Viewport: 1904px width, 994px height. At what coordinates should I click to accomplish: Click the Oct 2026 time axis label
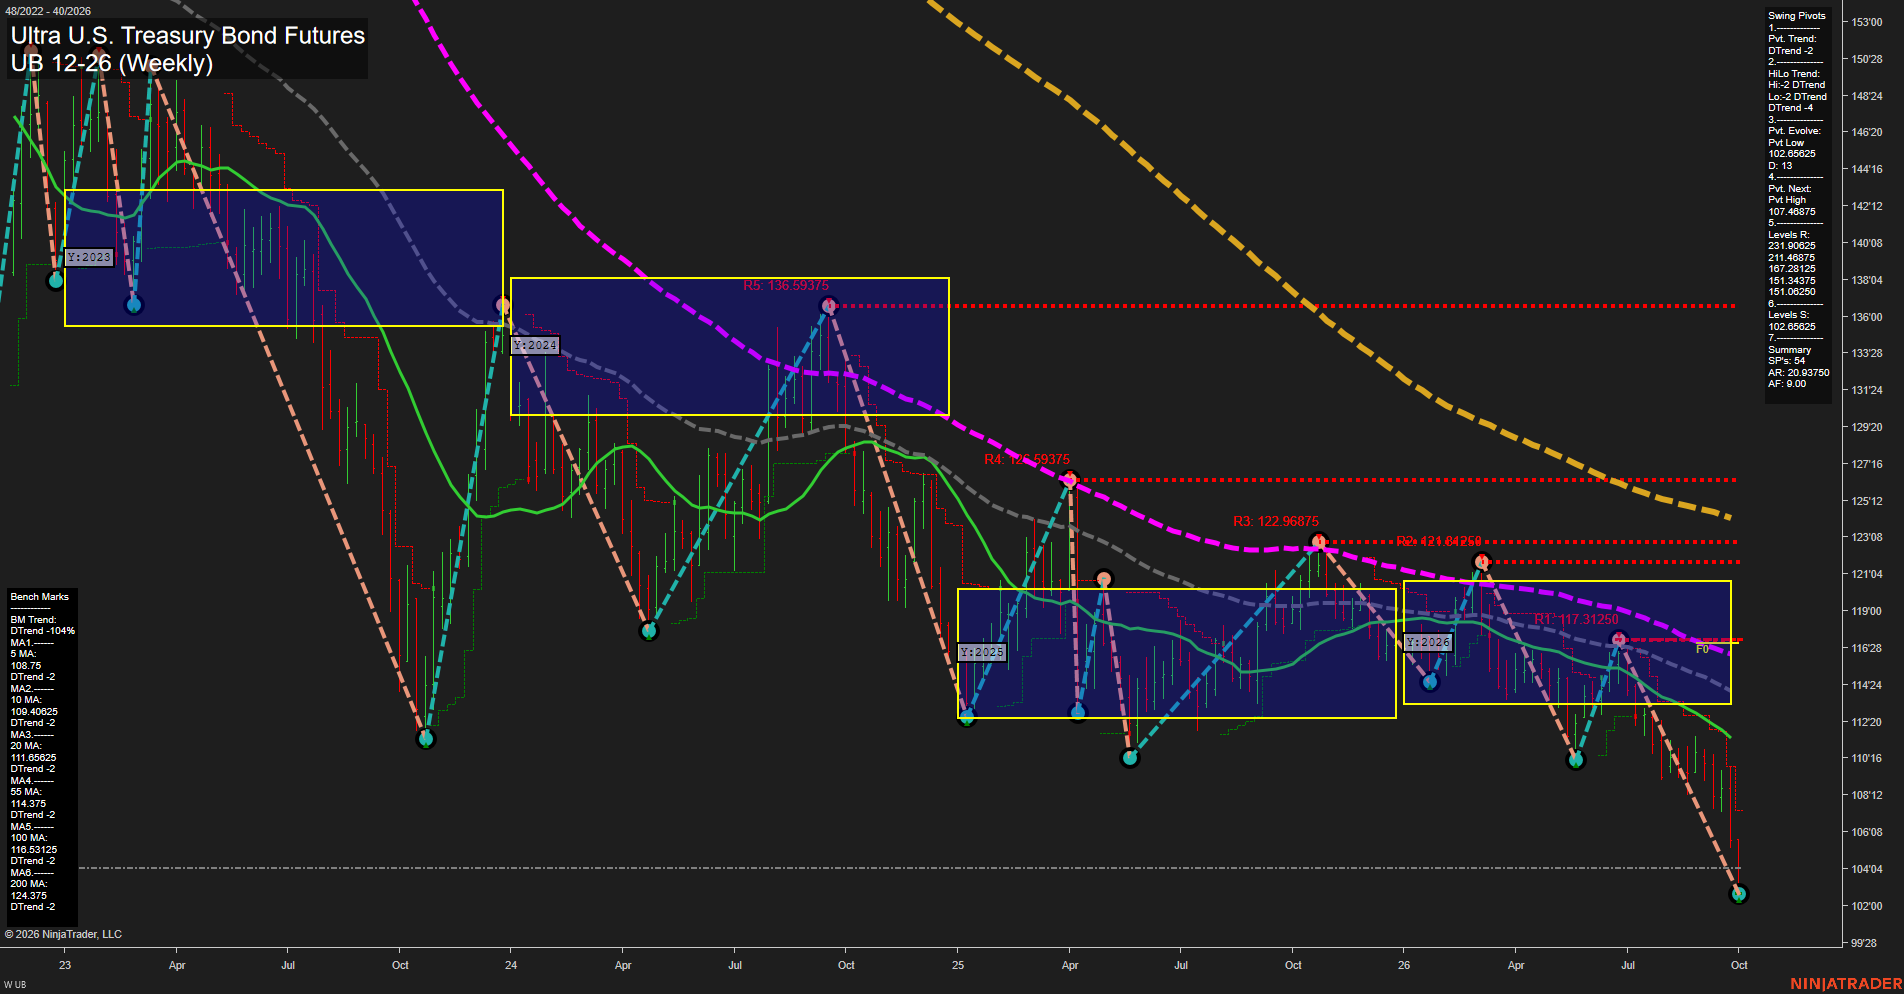[x=1739, y=965]
